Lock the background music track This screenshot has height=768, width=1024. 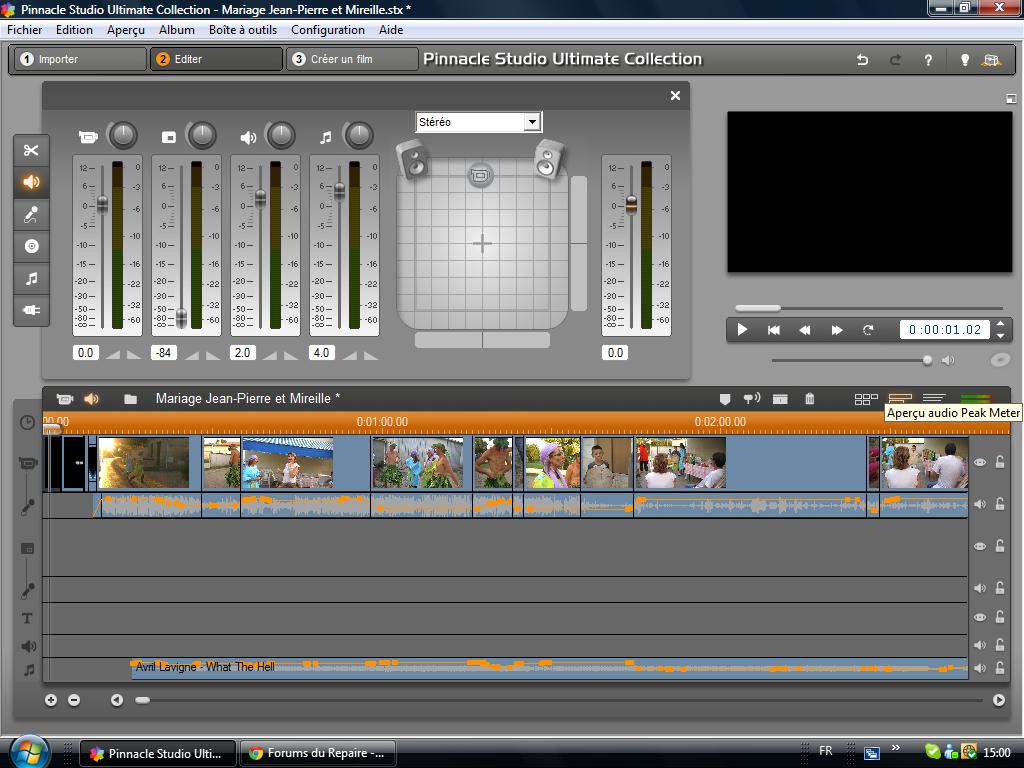pos(1000,667)
